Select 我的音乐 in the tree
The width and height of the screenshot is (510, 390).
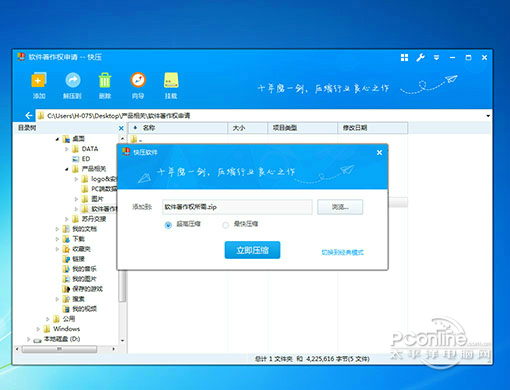click(x=85, y=269)
